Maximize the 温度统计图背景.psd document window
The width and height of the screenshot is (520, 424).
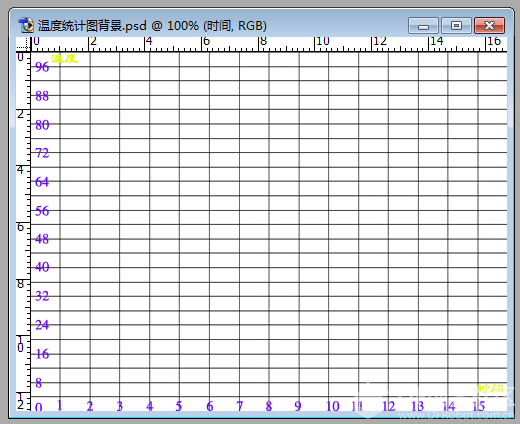click(x=456, y=26)
